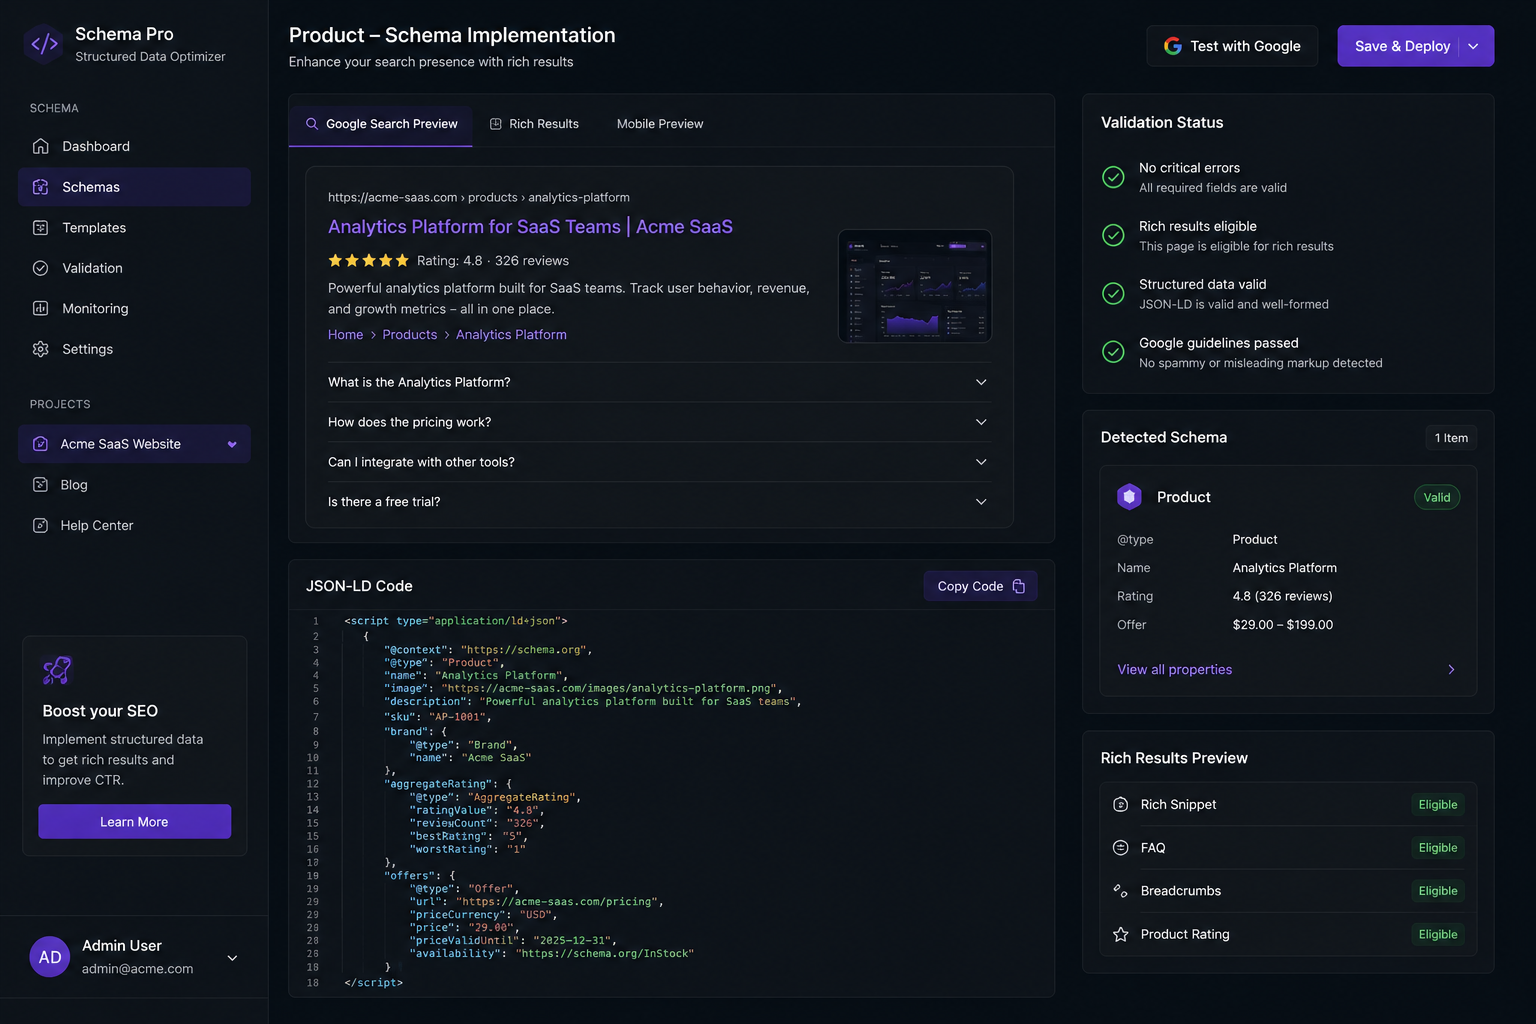This screenshot has height=1024, width=1536.
Task: Click the '$29.00 – $199.00' offer value
Action: click(x=1283, y=625)
